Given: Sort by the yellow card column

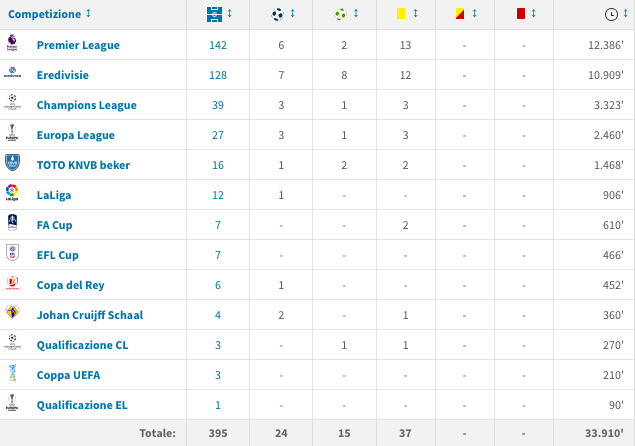Looking at the screenshot, I should point(407,14).
